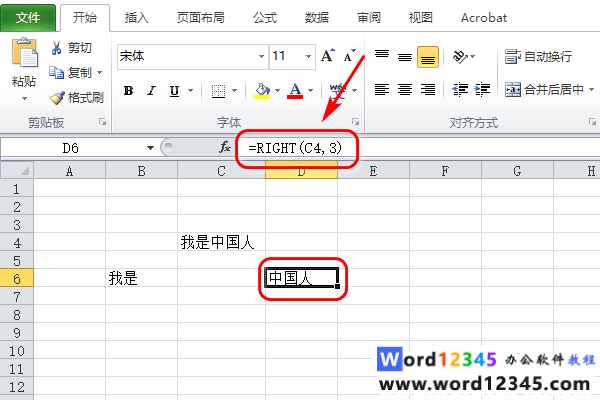Viewport: 600px width, 400px height.
Task: Open alignment group dialog launcher
Action: click(592, 122)
